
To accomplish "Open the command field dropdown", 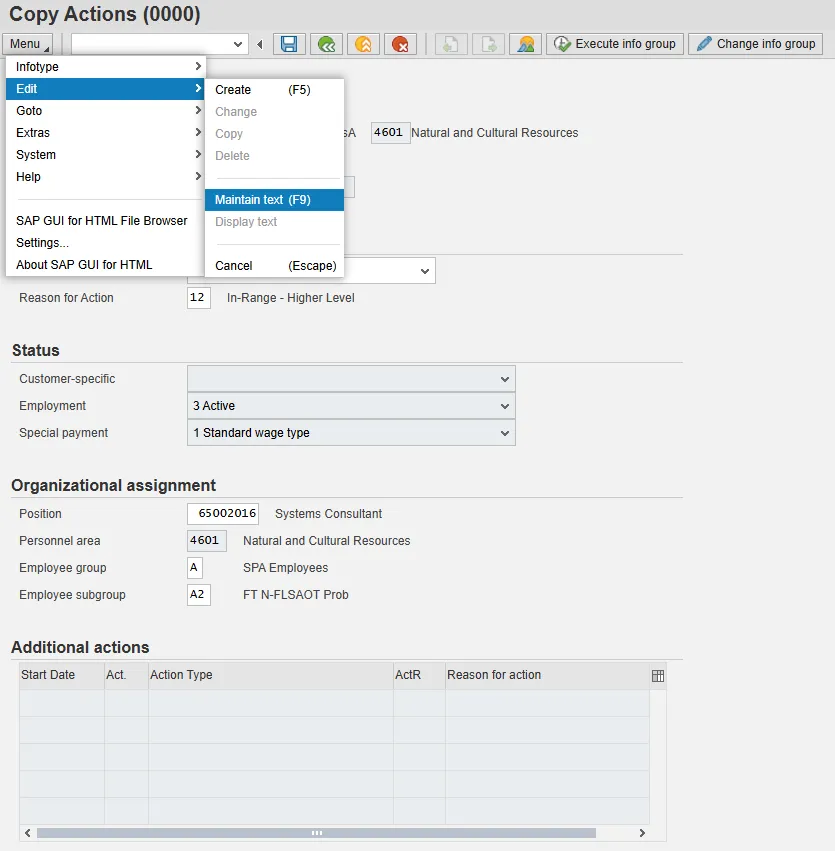I will click(x=238, y=44).
